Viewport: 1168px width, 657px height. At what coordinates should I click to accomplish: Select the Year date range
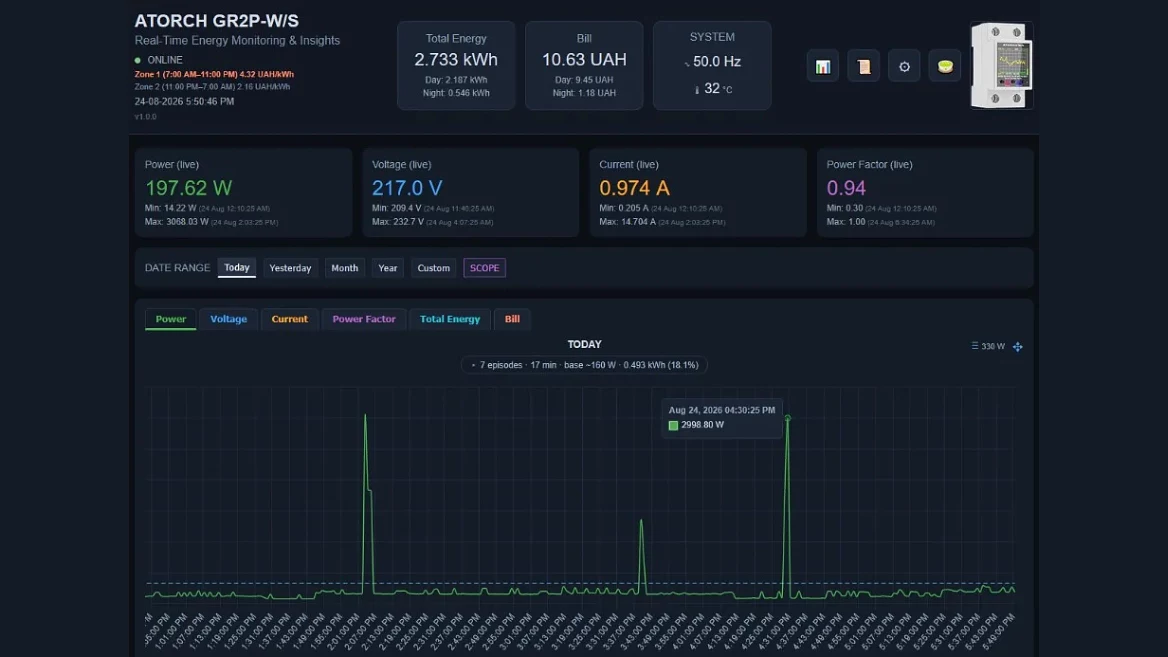pos(388,268)
